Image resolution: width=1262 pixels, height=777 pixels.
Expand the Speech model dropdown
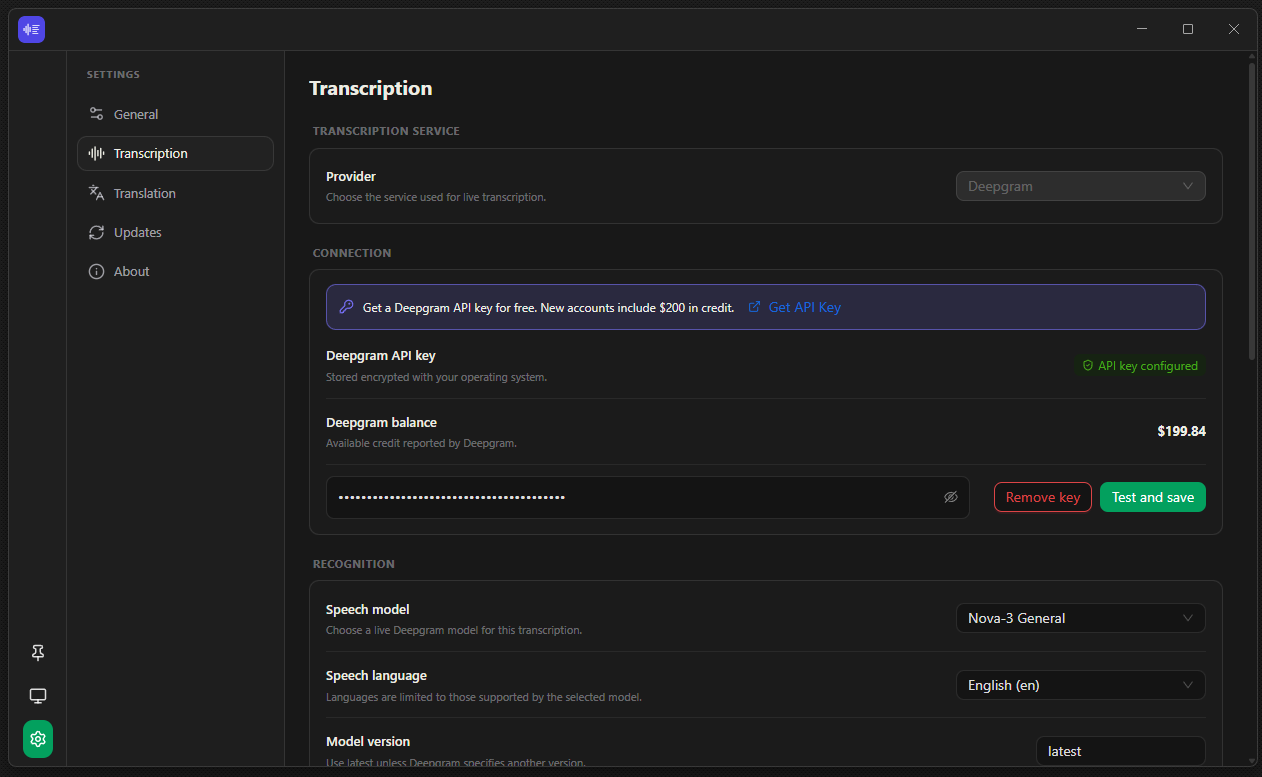(1081, 618)
